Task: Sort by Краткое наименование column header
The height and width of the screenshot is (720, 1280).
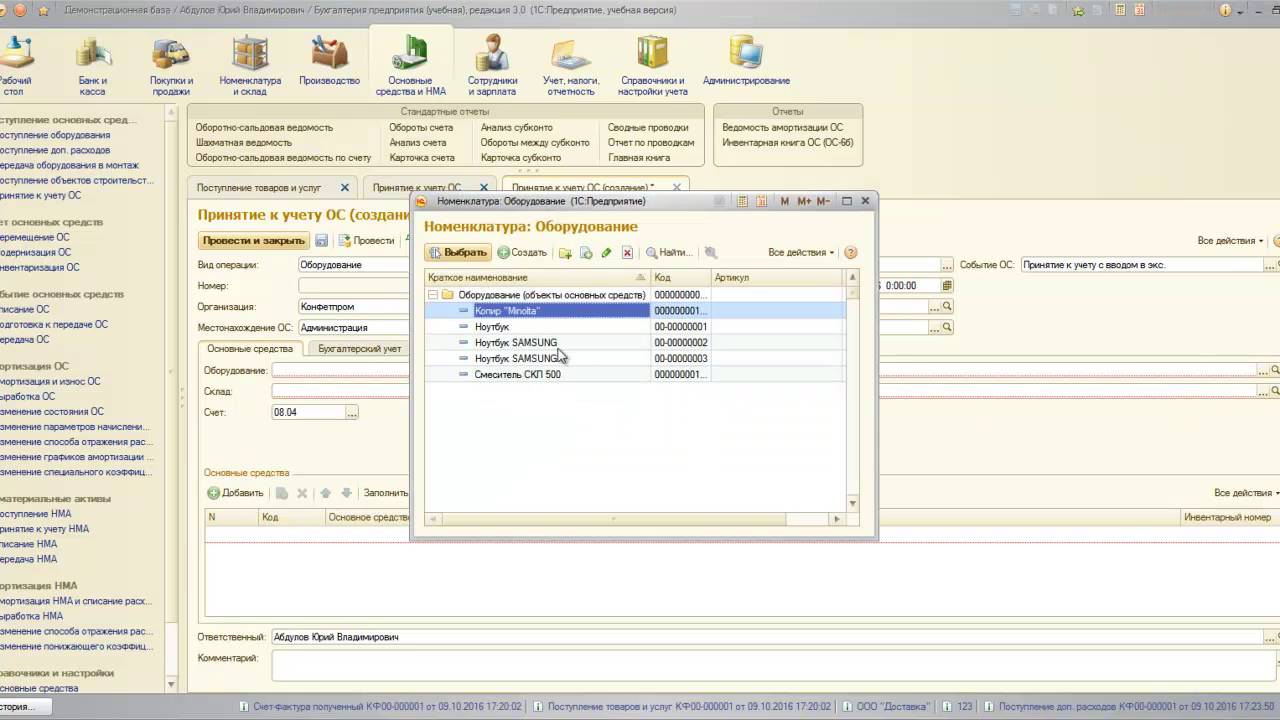Action: click(537, 277)
